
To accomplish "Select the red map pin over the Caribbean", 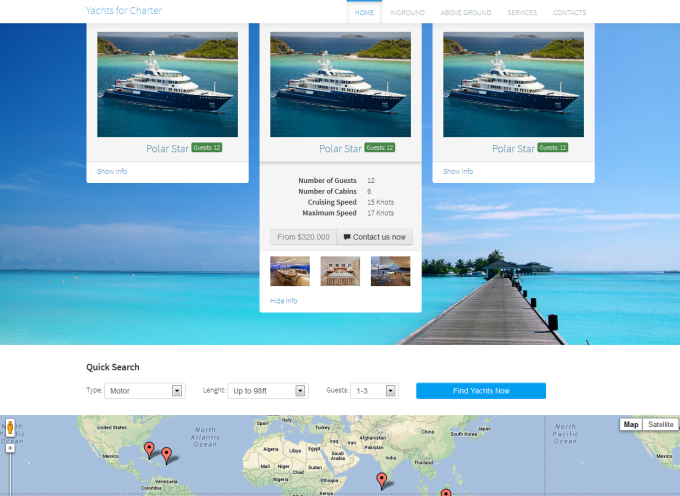I will click(166, 455).
